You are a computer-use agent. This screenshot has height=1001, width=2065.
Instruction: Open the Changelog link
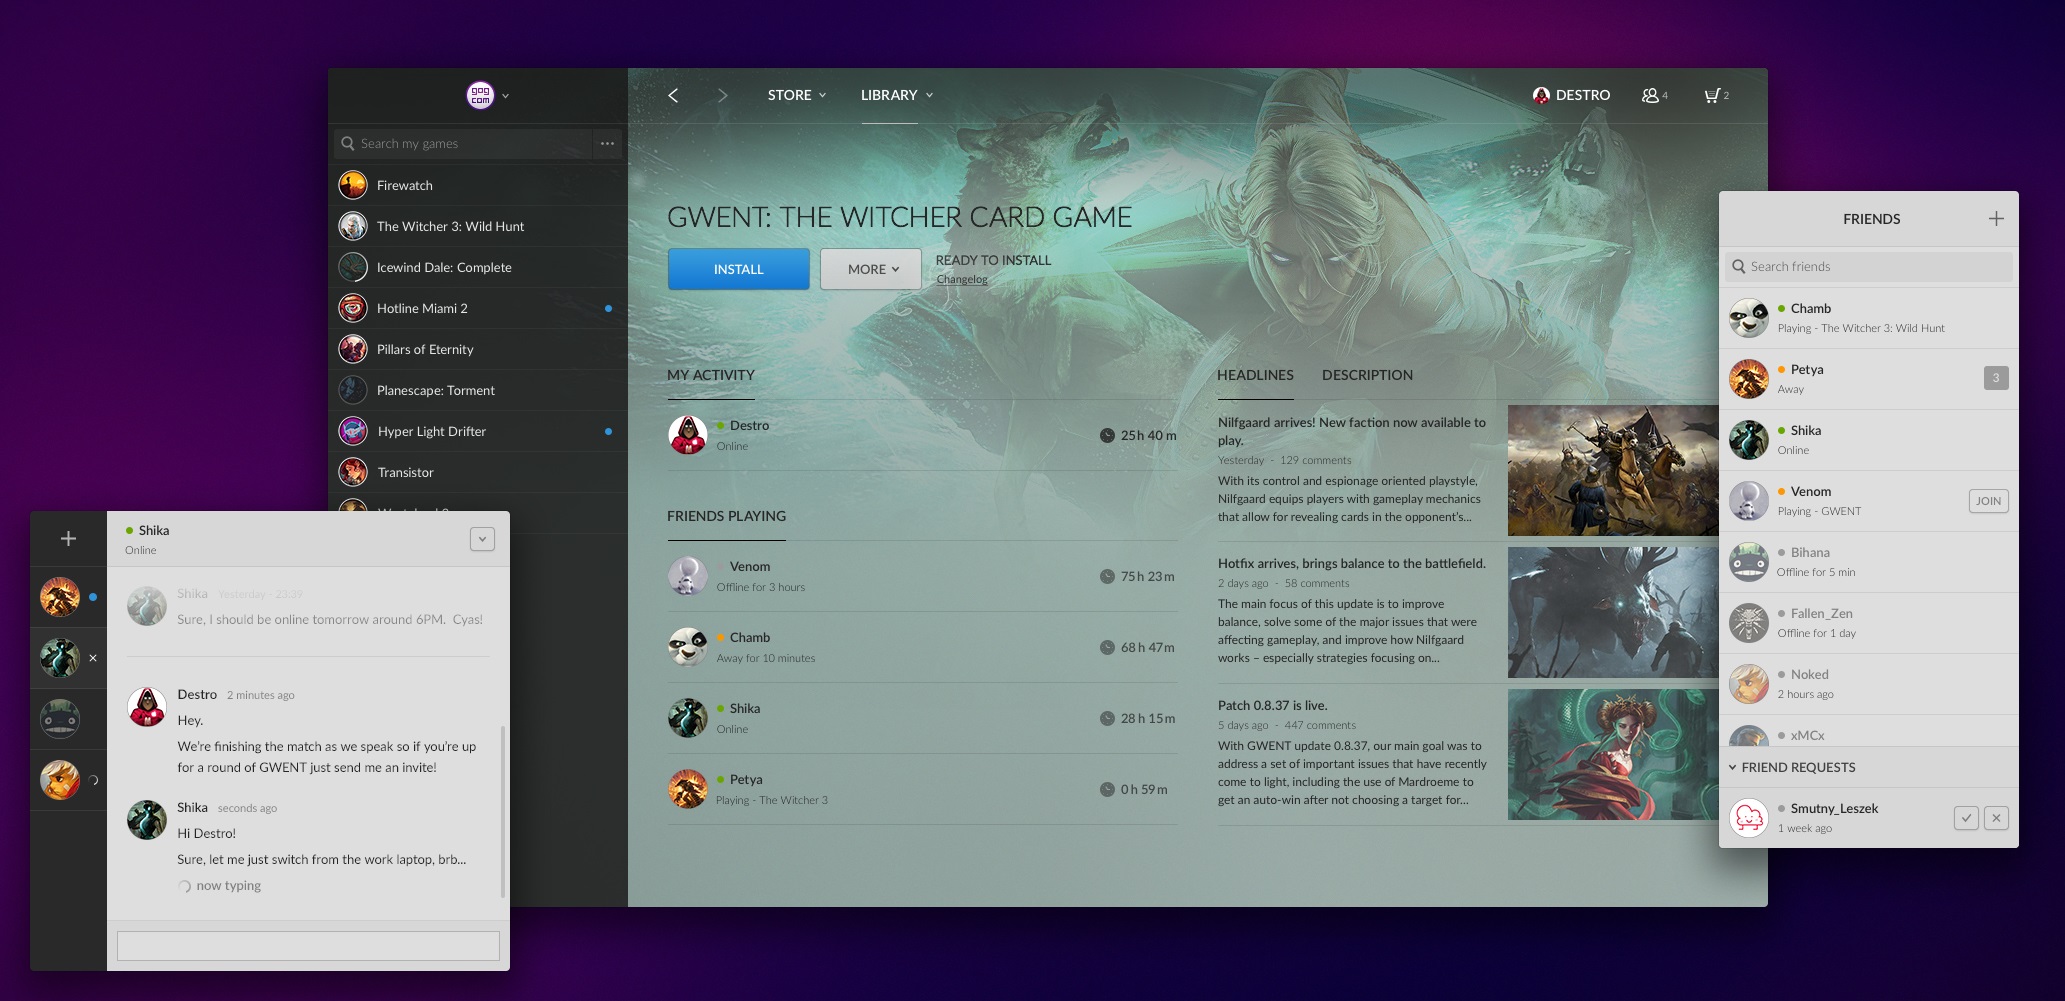click(x=962, y=279)
